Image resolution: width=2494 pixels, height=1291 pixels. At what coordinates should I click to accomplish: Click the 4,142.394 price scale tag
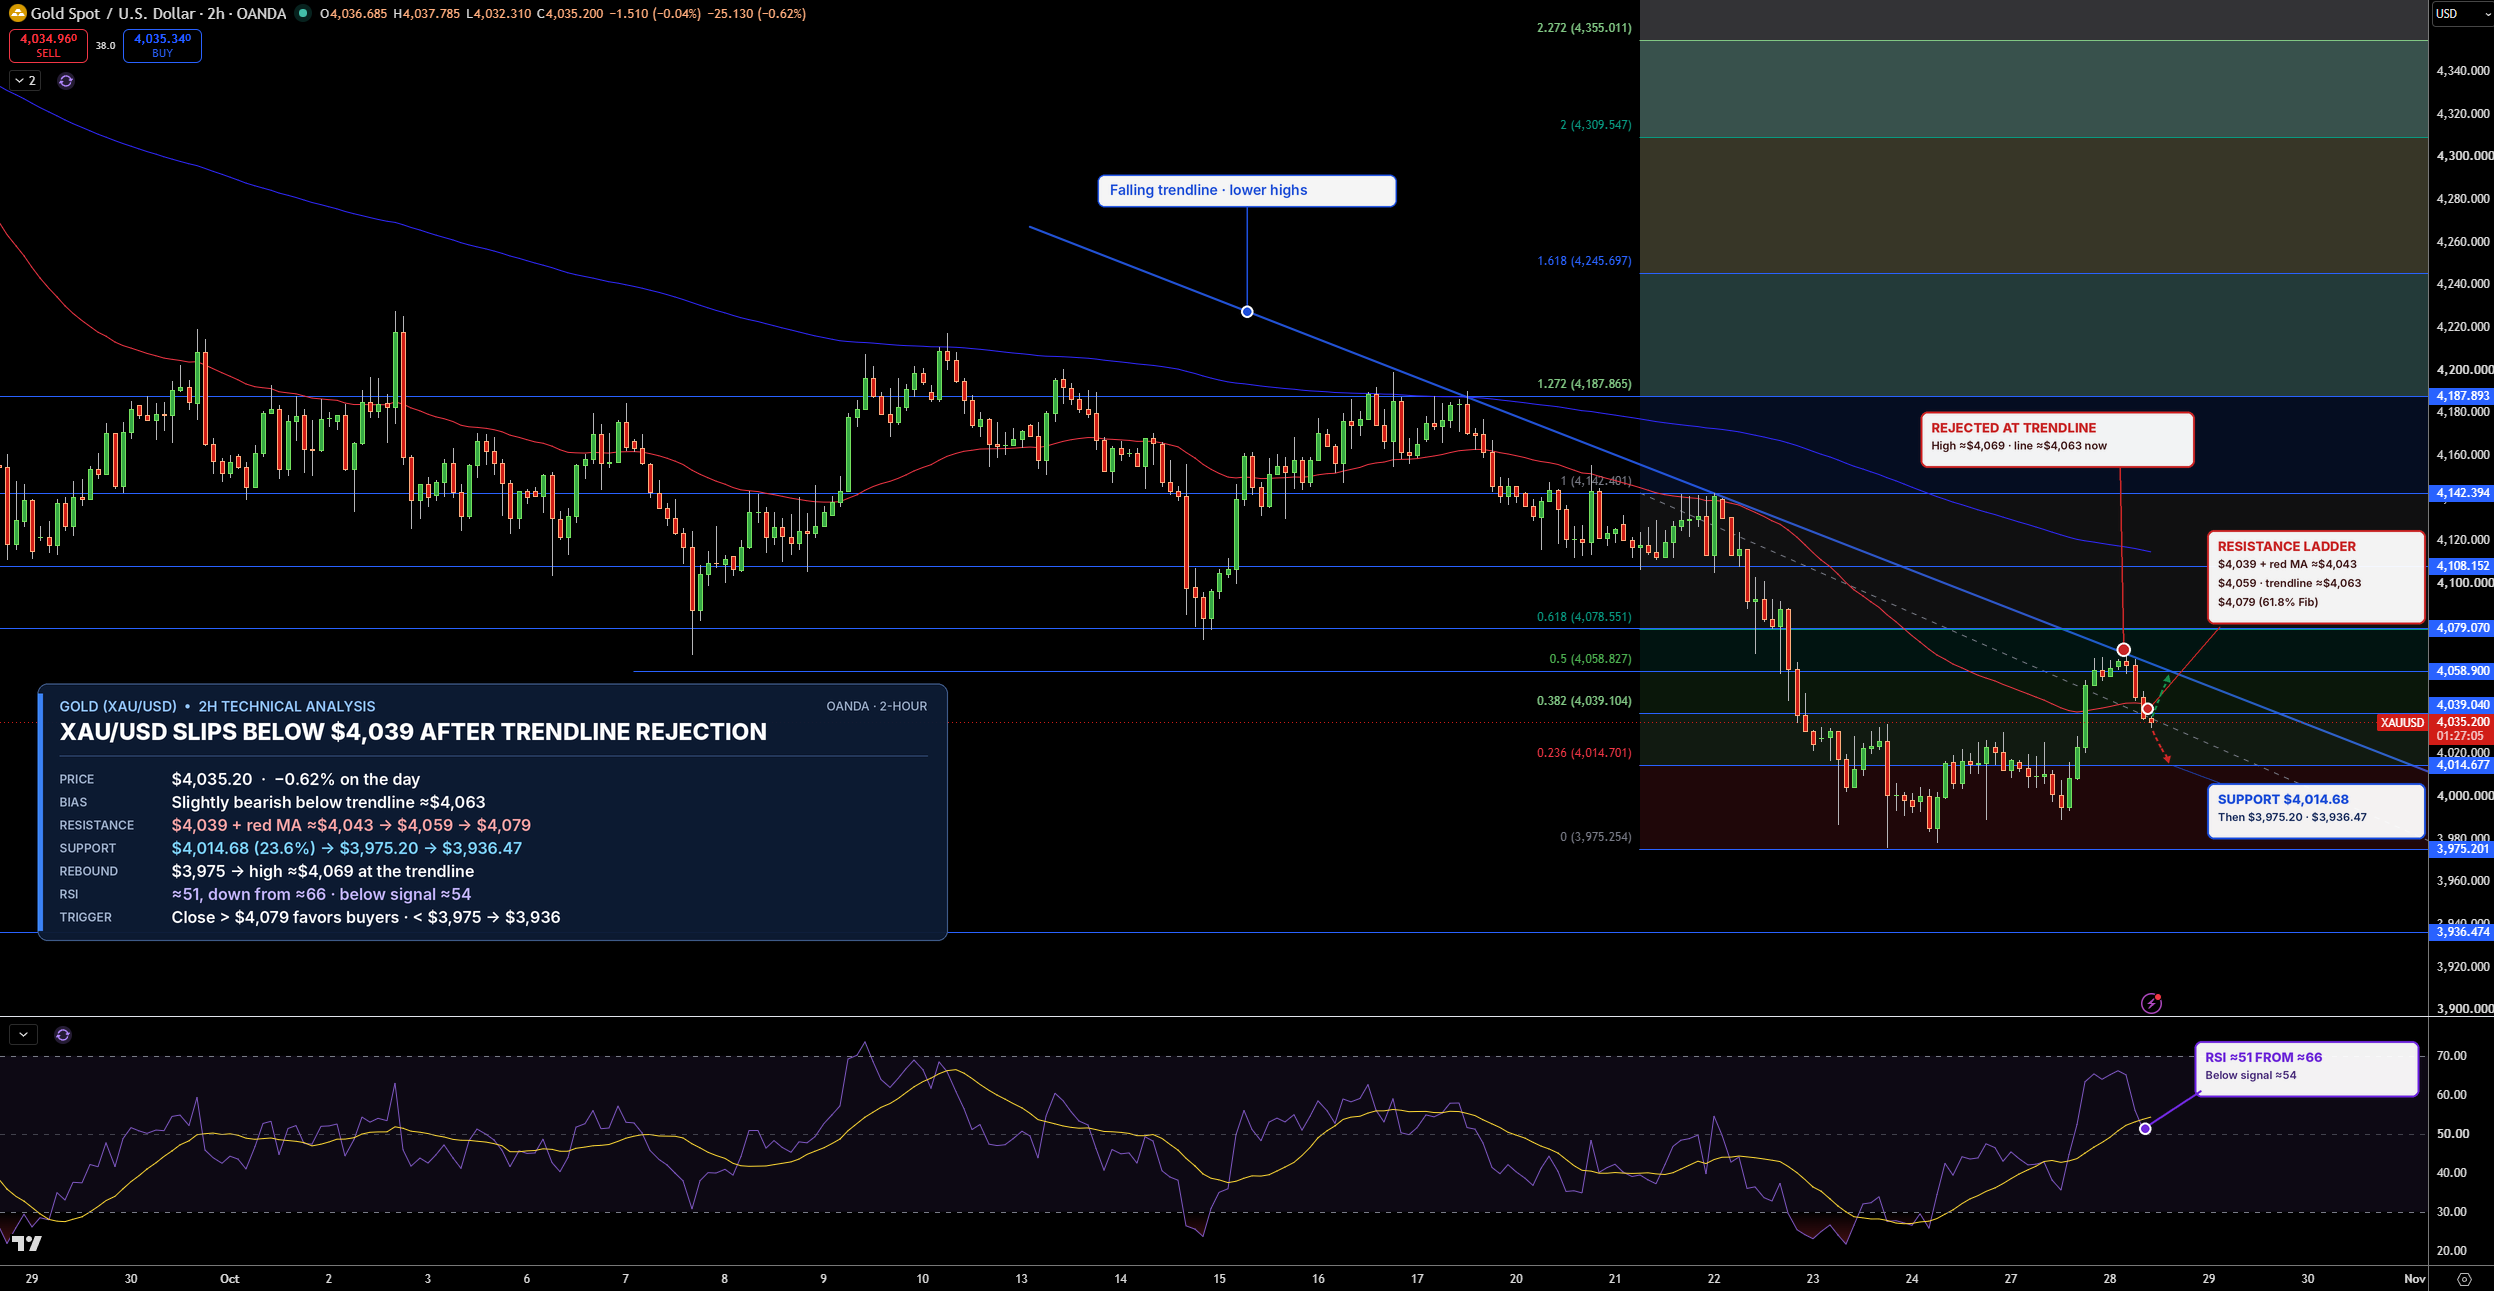click(2461, 493)
